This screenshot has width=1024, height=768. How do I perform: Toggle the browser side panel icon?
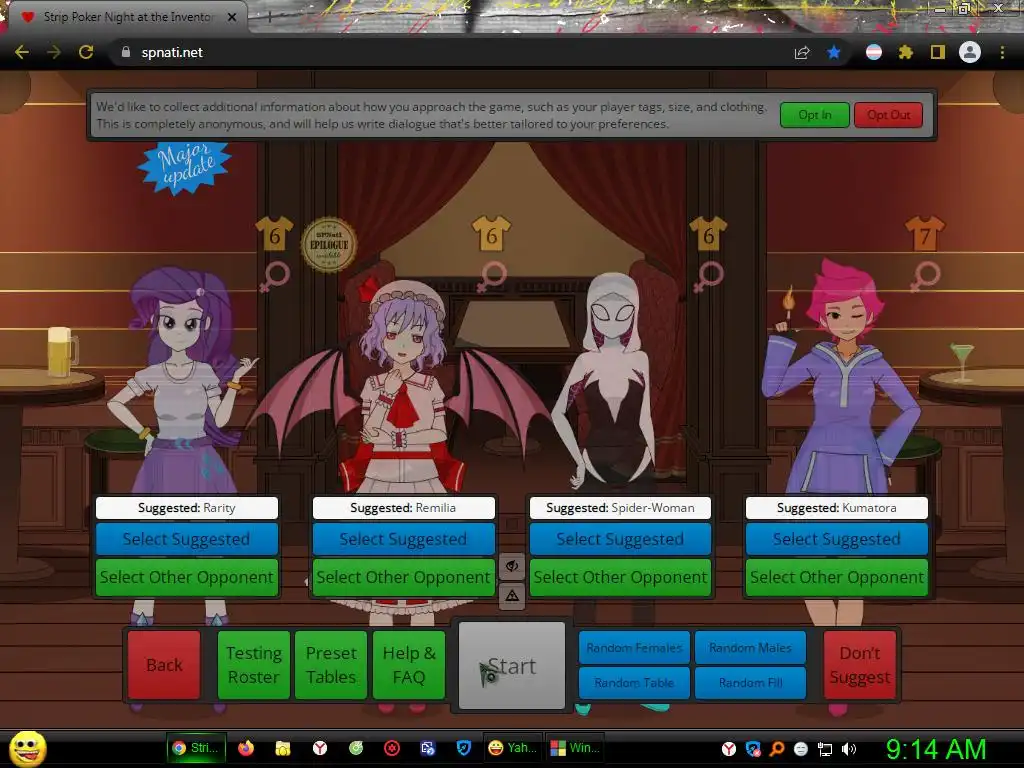point(938,52)
